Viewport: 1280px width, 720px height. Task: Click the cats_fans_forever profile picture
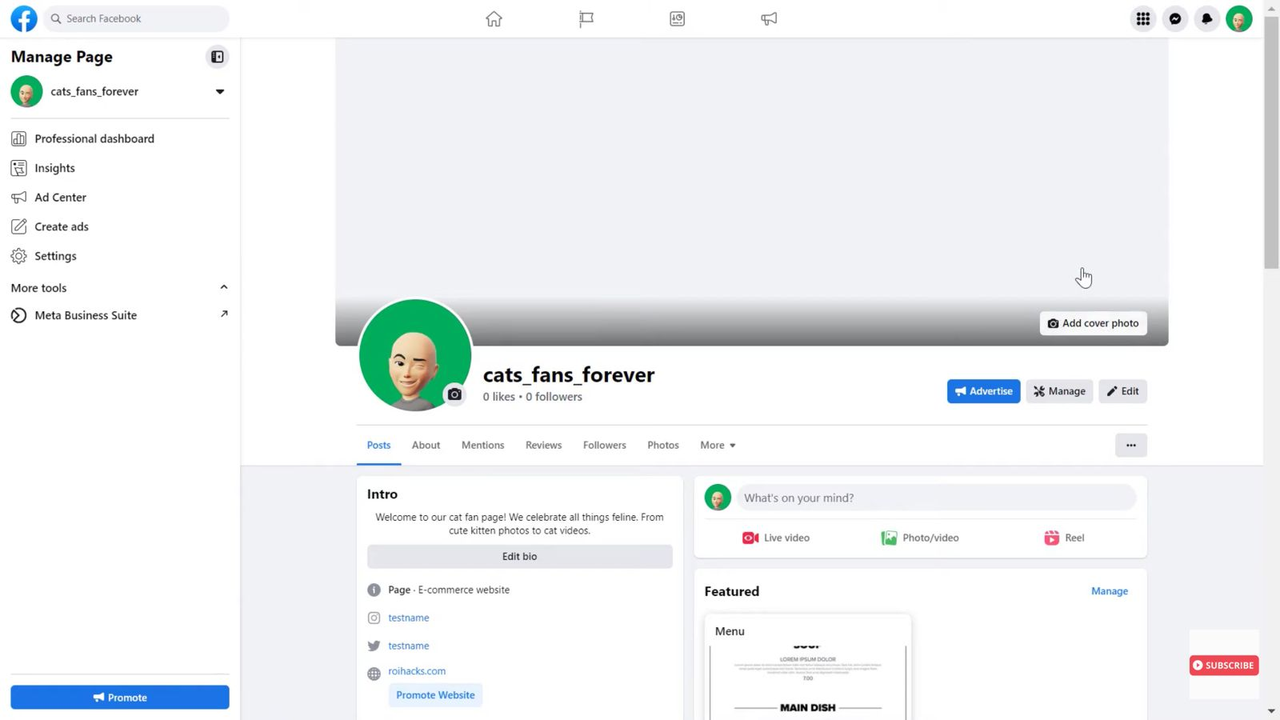pos(415,355)
